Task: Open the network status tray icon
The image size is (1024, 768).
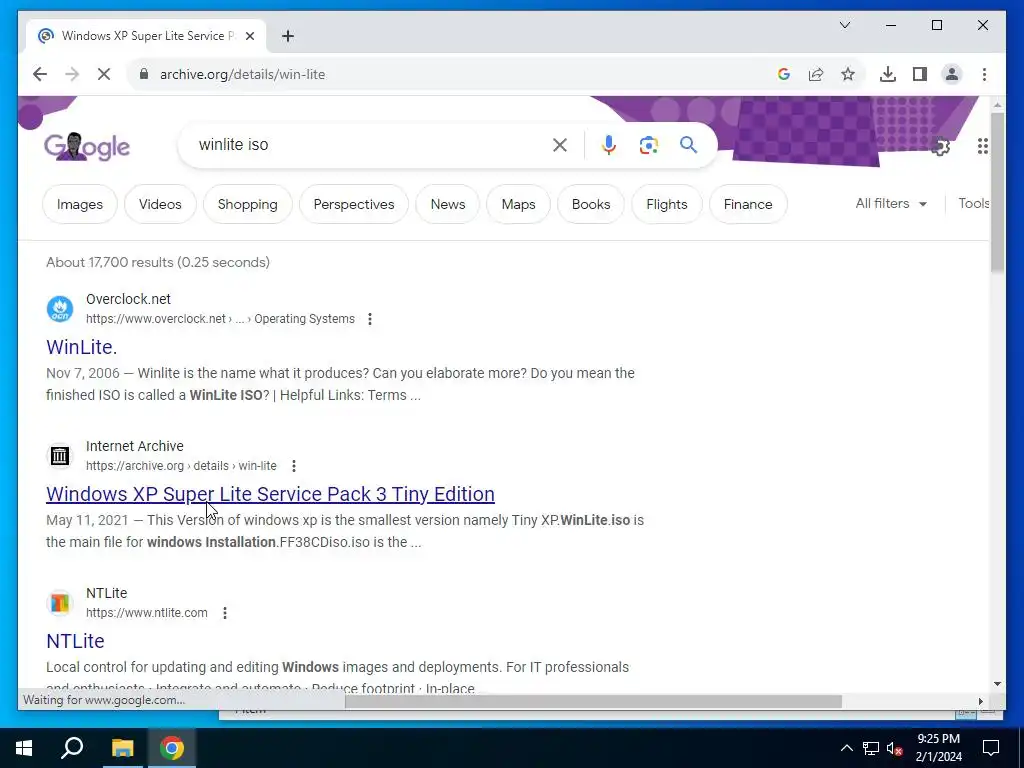Action: pyautogui.click(x=871, y=748)
